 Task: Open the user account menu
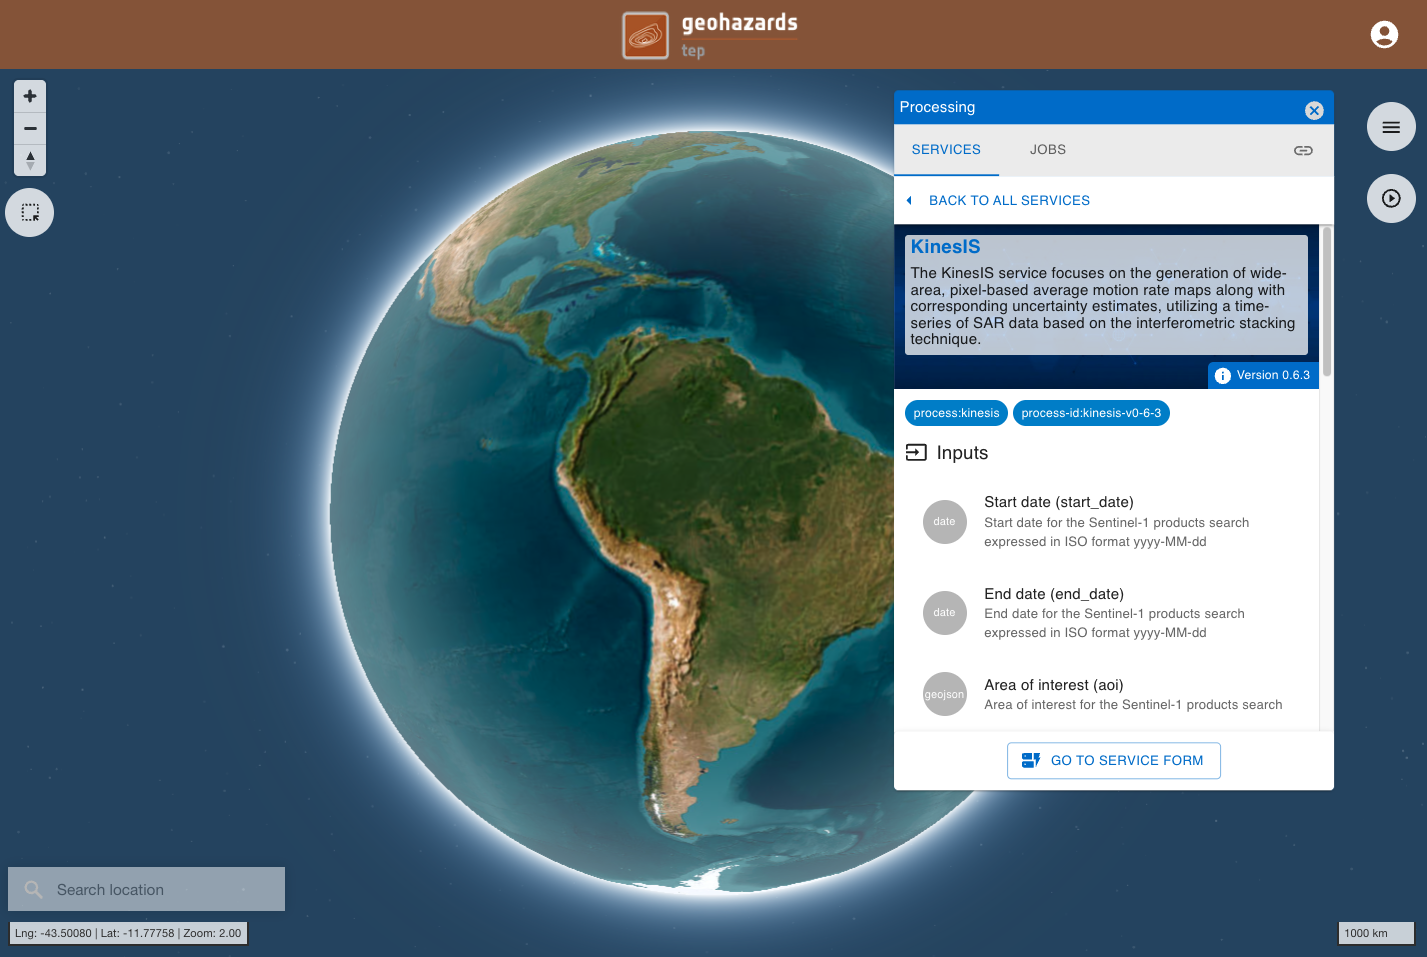[1384, 35]
